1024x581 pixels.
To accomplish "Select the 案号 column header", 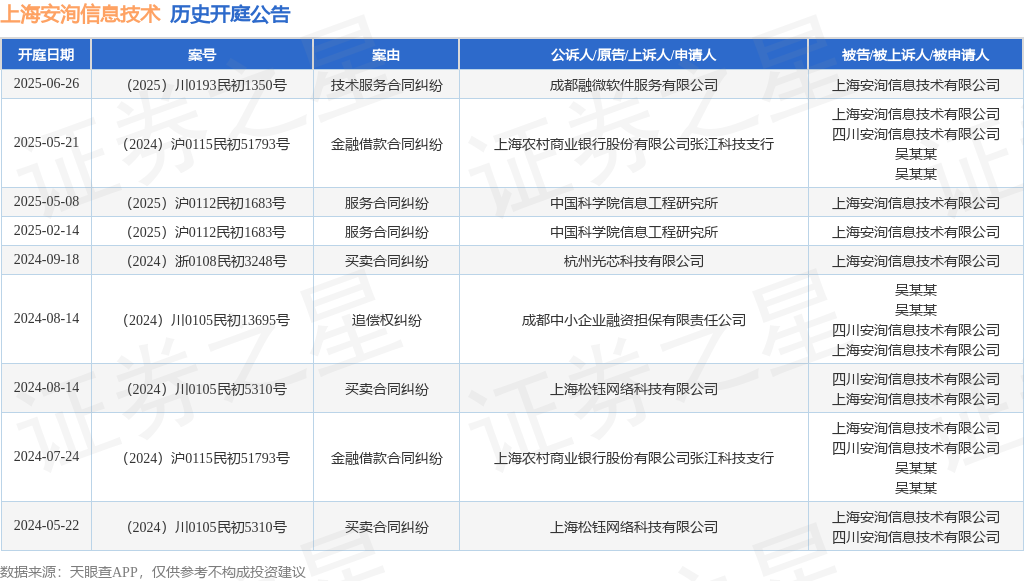I will (x=202, y=55).
